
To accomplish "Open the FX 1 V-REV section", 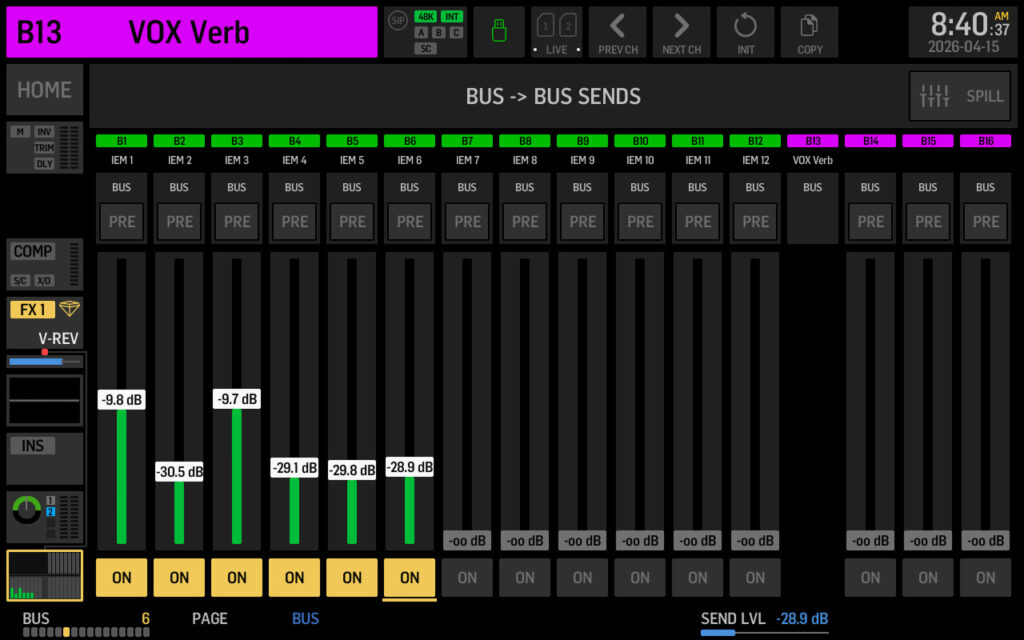I will coord(44,322).
